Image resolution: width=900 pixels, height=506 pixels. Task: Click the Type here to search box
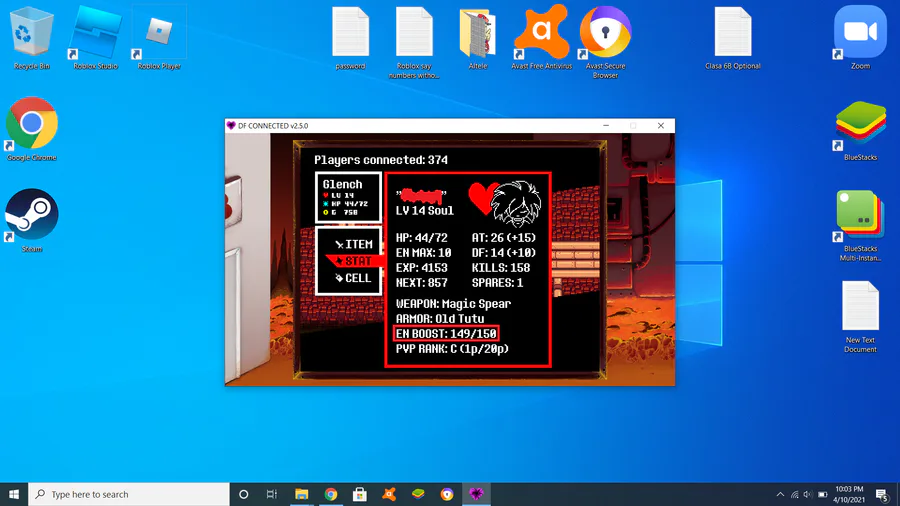pyautogui.click(x=129, y=494)
